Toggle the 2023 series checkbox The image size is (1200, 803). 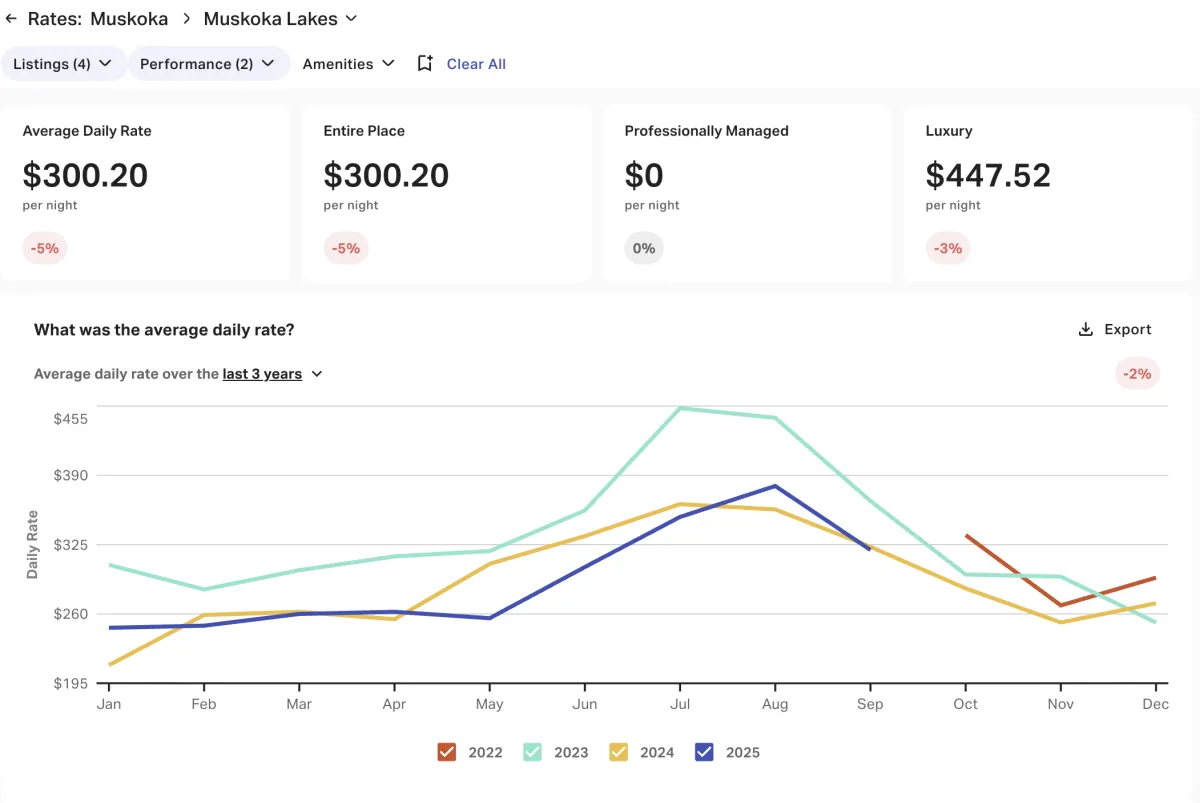(533, 752)
